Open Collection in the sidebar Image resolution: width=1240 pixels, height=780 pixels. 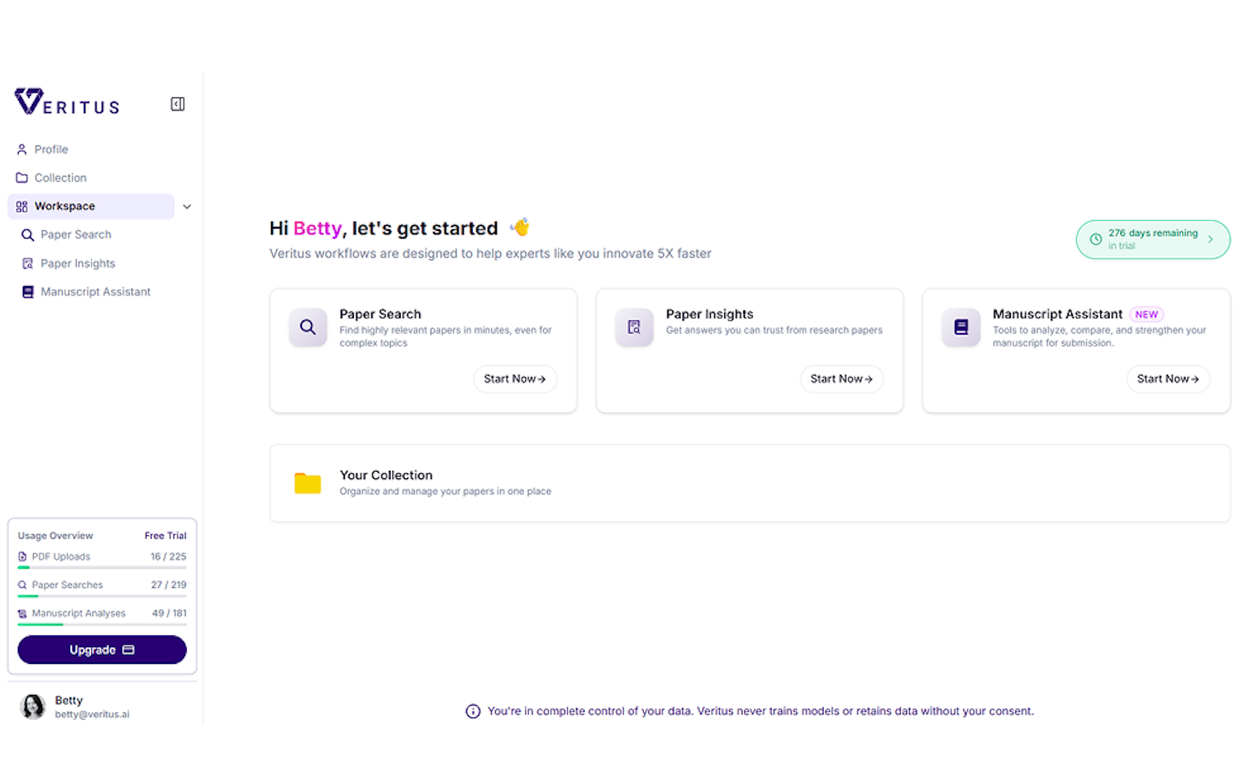click(x=60, y=178)
